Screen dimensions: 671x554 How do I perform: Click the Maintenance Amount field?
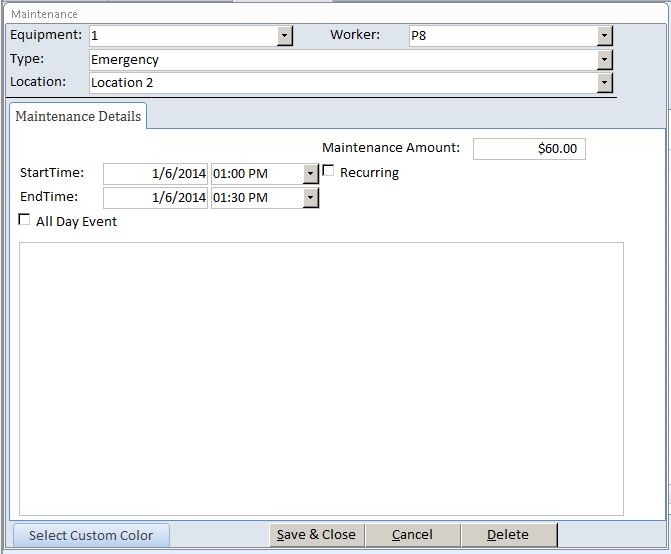[x=529, y=149]
